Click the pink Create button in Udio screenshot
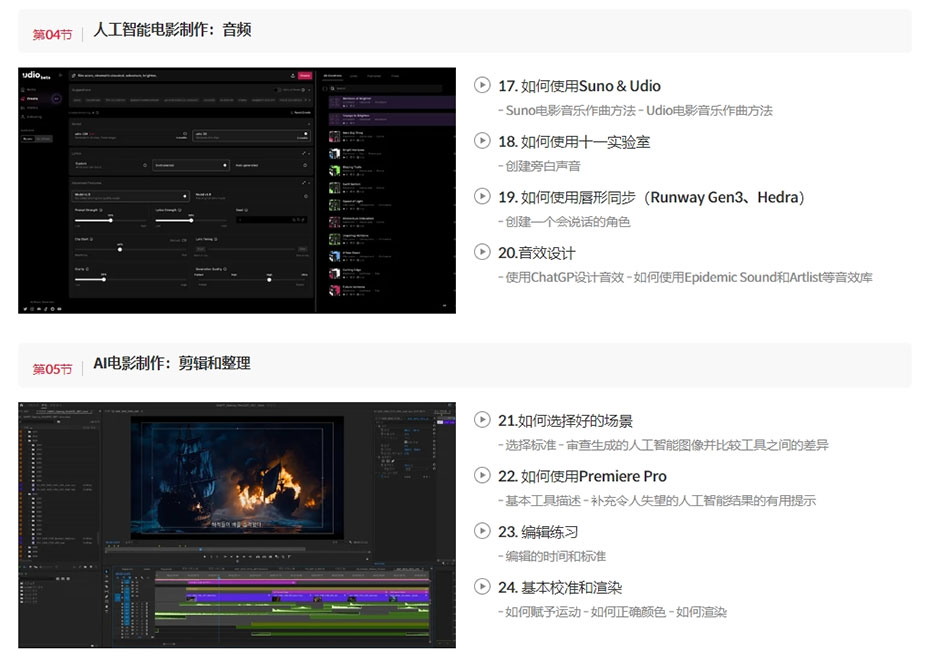Image resolution: width=930 pixels, height=657 pixels. pos(305,75)
